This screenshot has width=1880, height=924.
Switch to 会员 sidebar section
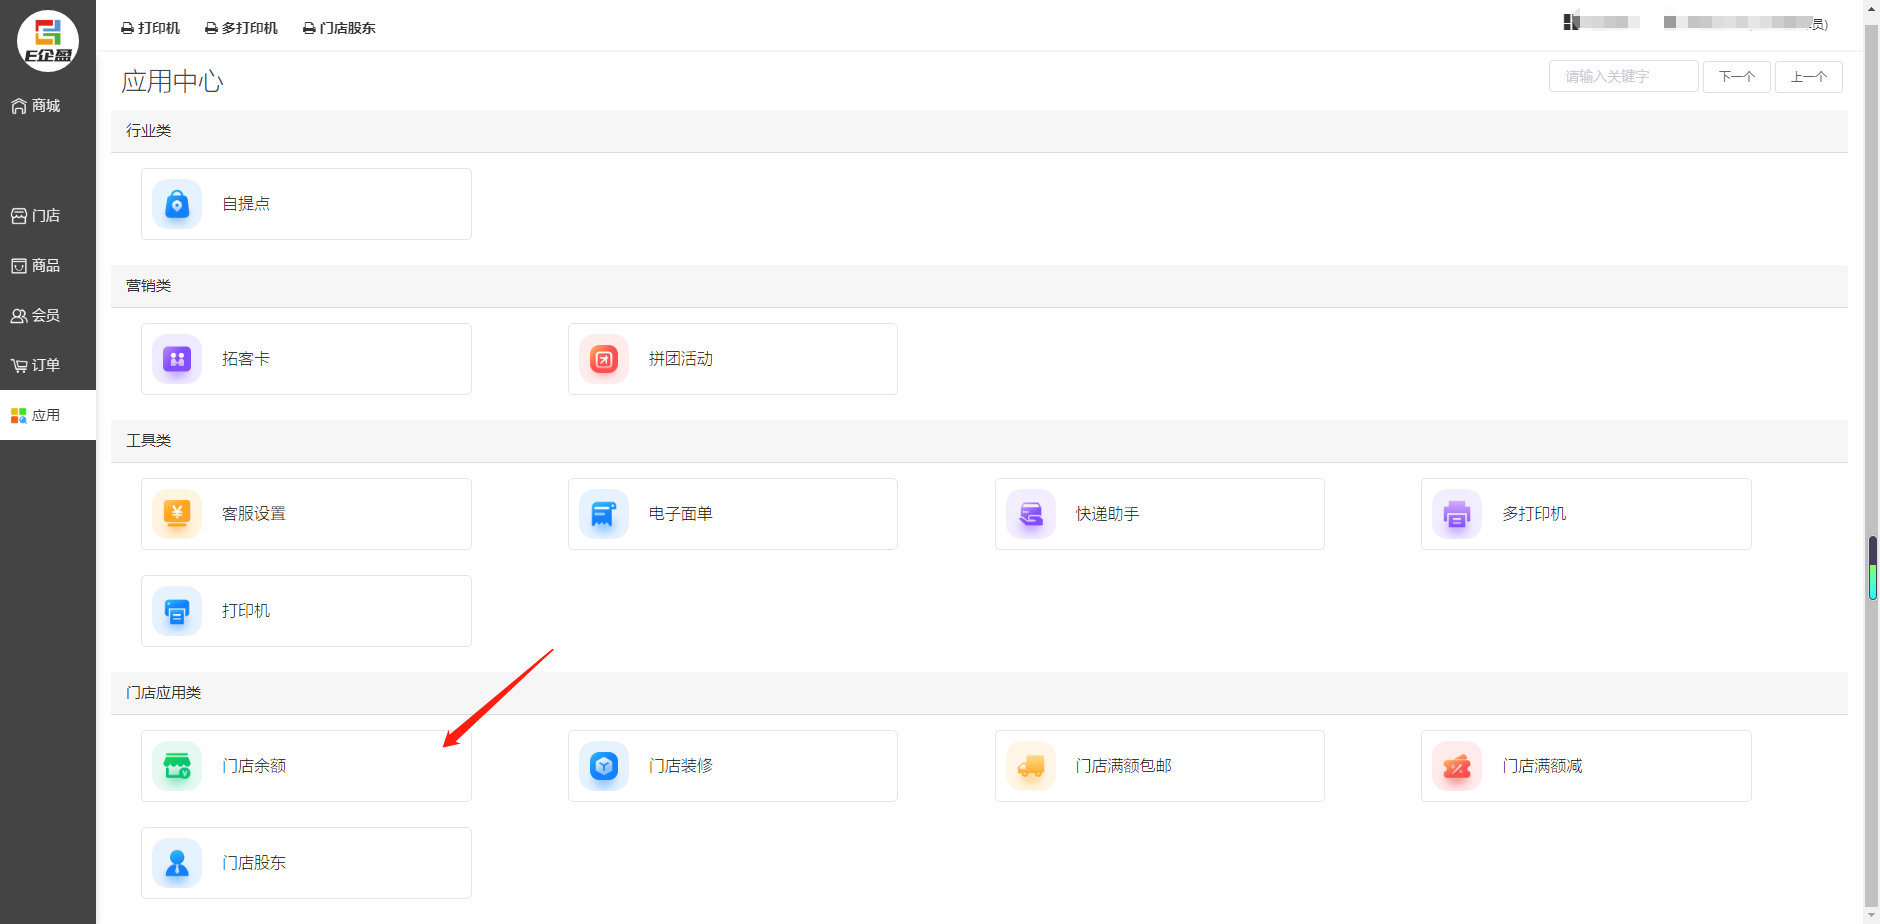click(37, 315)
